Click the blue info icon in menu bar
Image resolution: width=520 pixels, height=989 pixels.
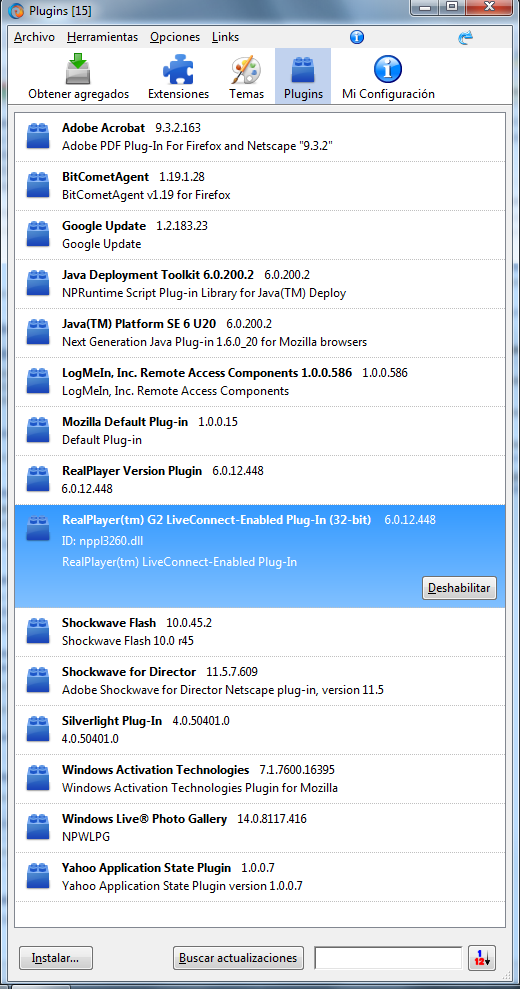(x=357, y=37)
